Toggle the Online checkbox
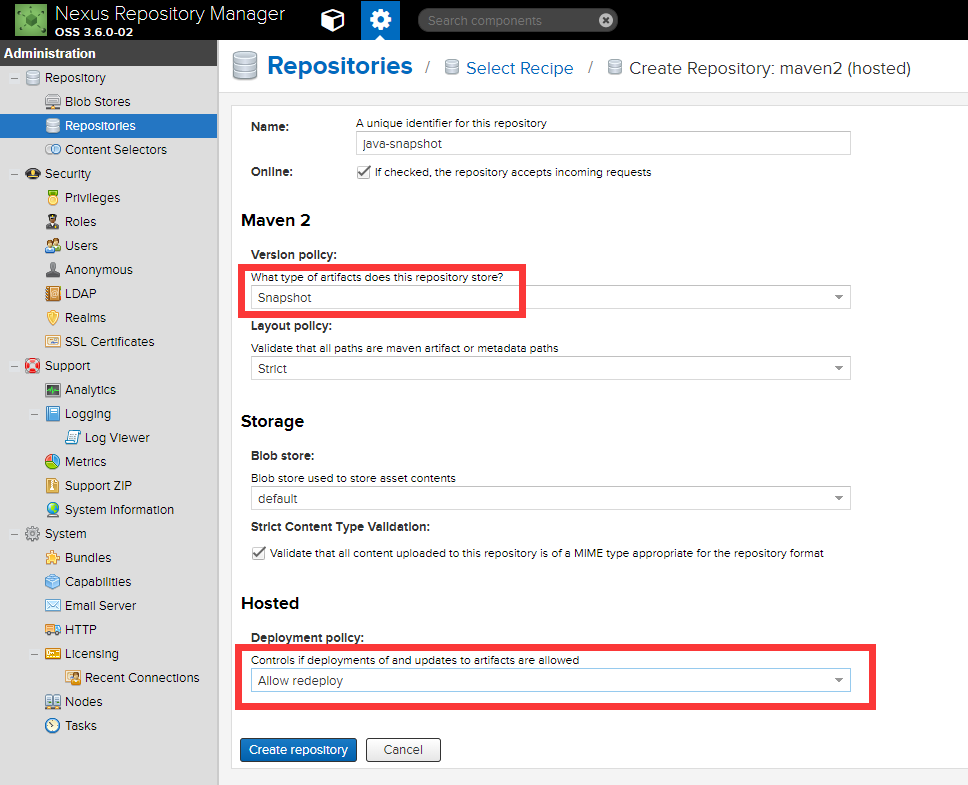Screen dimensions: 968x785 click(x=364, y=172)
